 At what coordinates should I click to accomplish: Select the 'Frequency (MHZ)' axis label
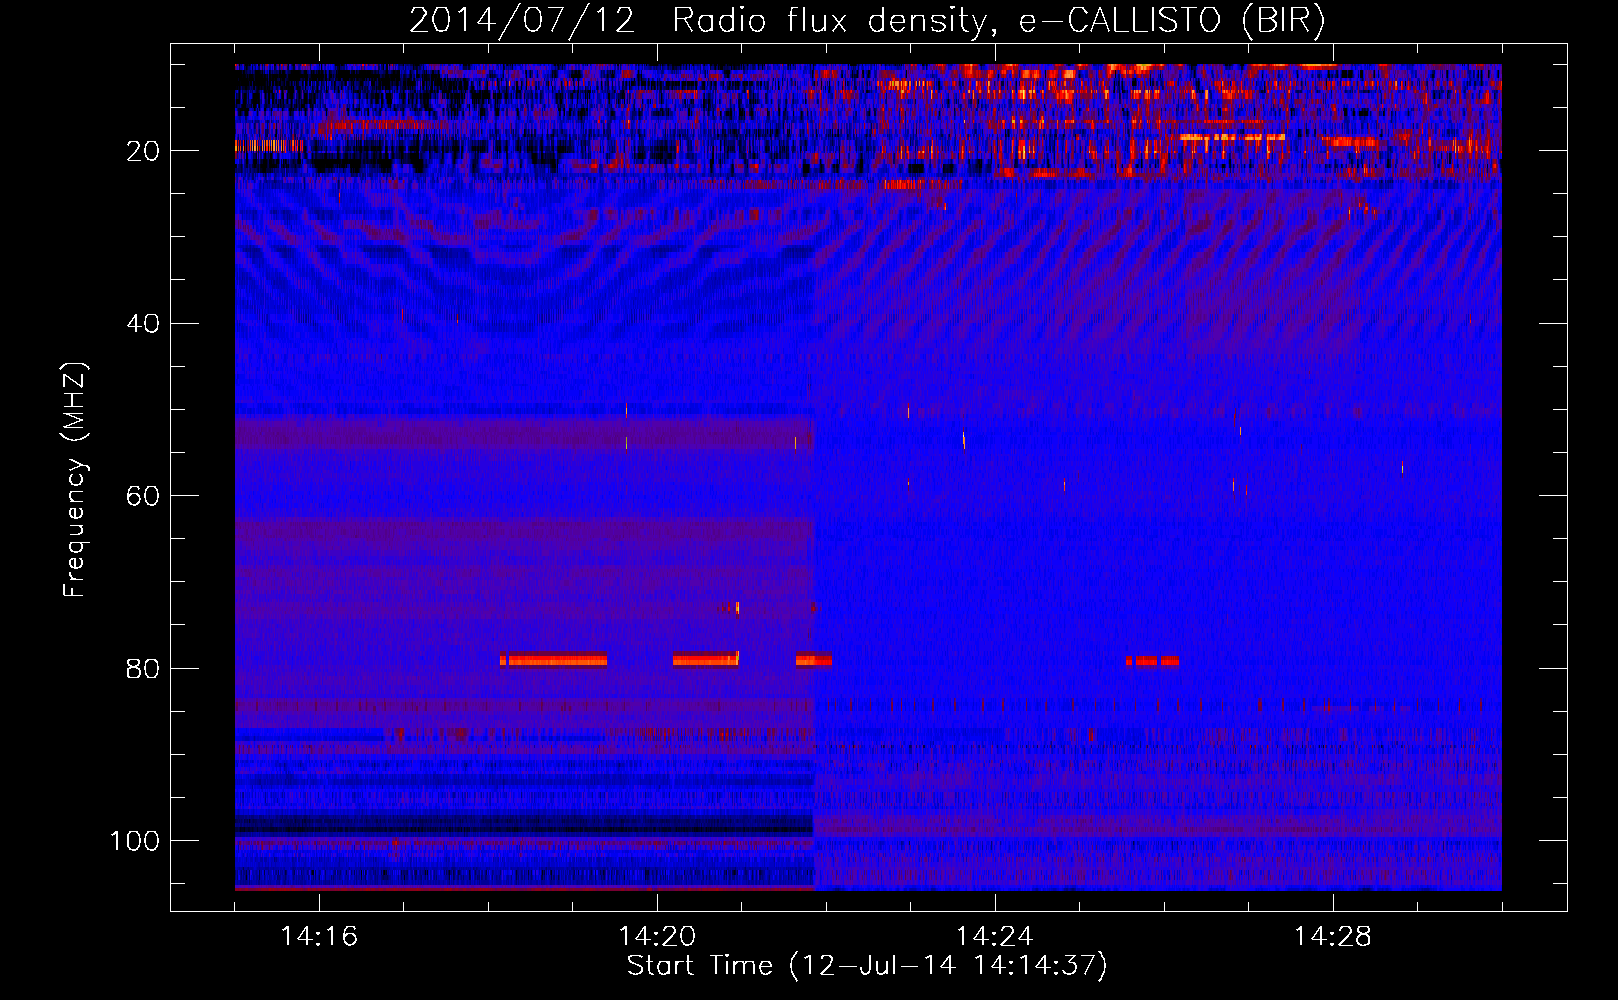(x=75, y=479)
